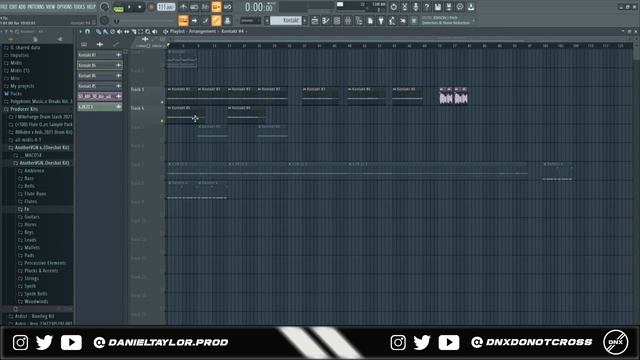The width and height of the screenshot is (640, 360).
Task: Toggle the metronome button
Action: click(183, 7)
